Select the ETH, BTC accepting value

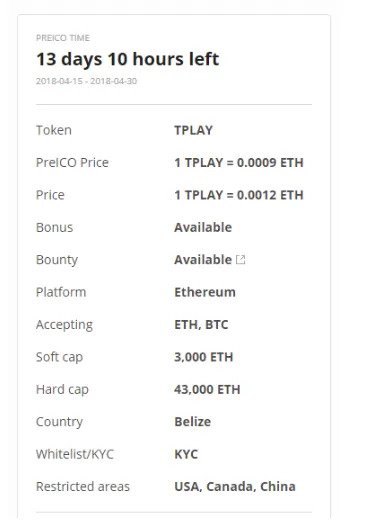(x=201, y=324)
